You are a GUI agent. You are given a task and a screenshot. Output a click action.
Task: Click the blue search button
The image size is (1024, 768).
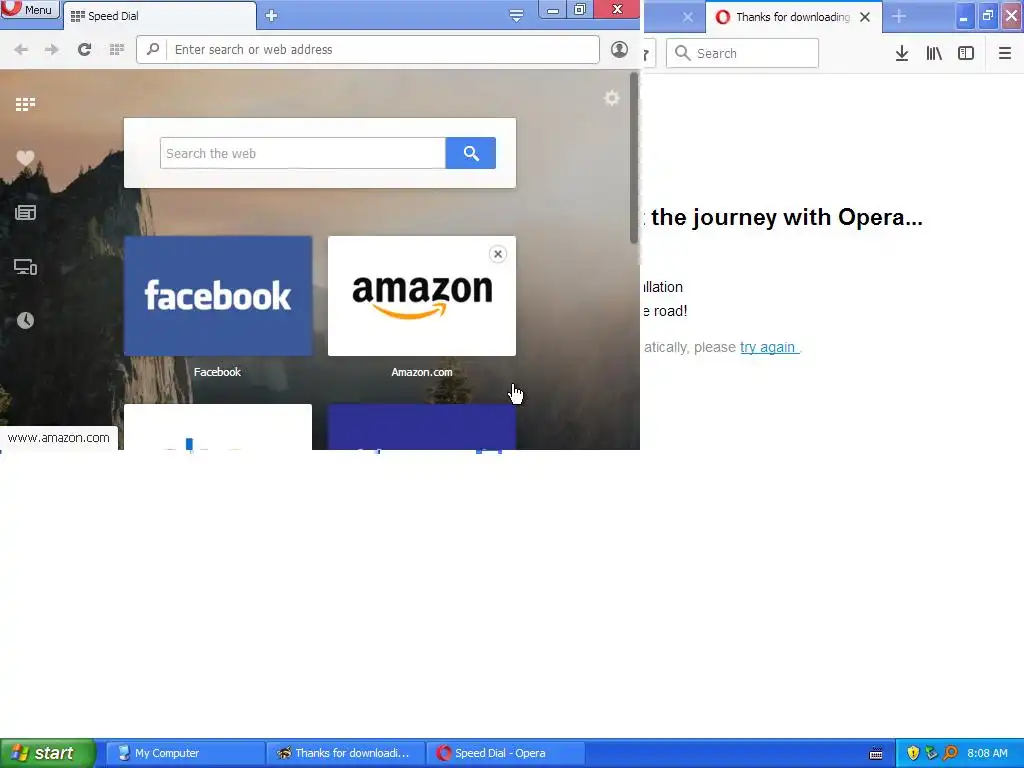471,153
